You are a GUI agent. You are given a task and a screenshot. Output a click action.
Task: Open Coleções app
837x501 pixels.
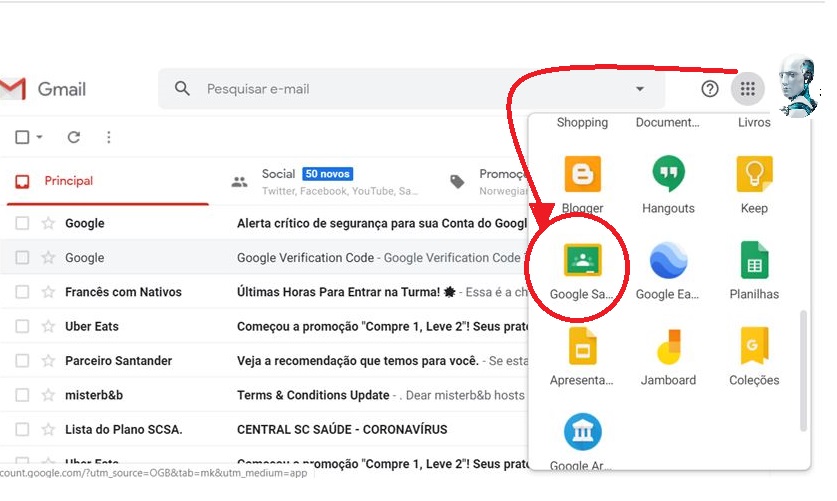[754, 357]
